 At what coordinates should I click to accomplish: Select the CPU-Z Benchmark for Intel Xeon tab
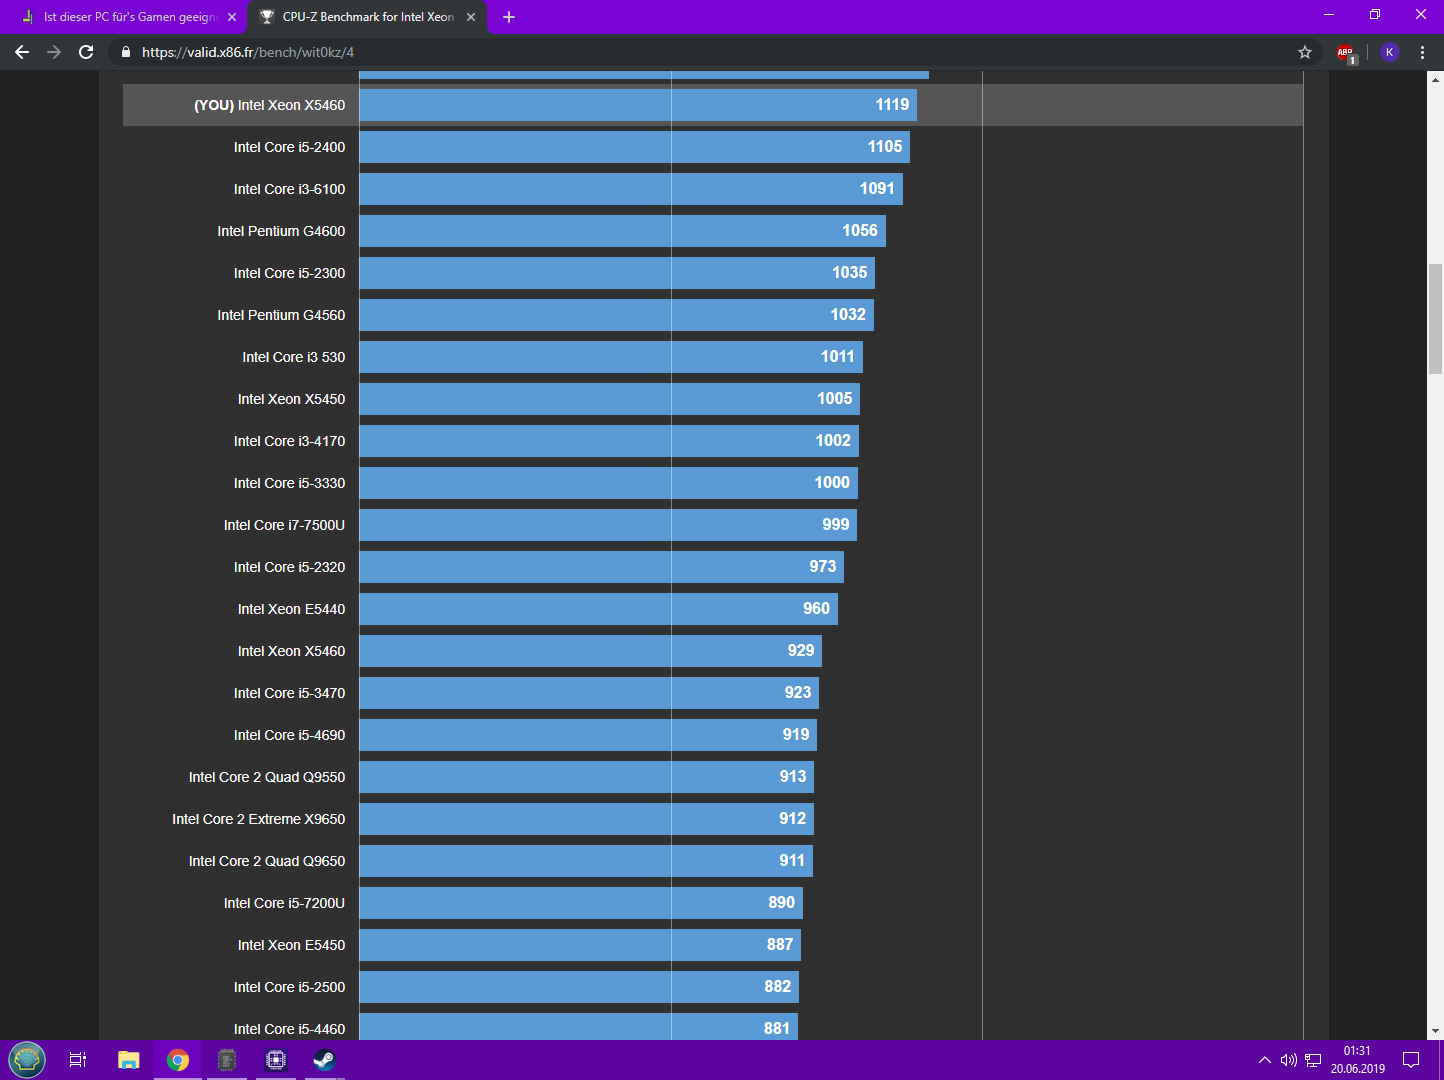[x=367, y=17]
